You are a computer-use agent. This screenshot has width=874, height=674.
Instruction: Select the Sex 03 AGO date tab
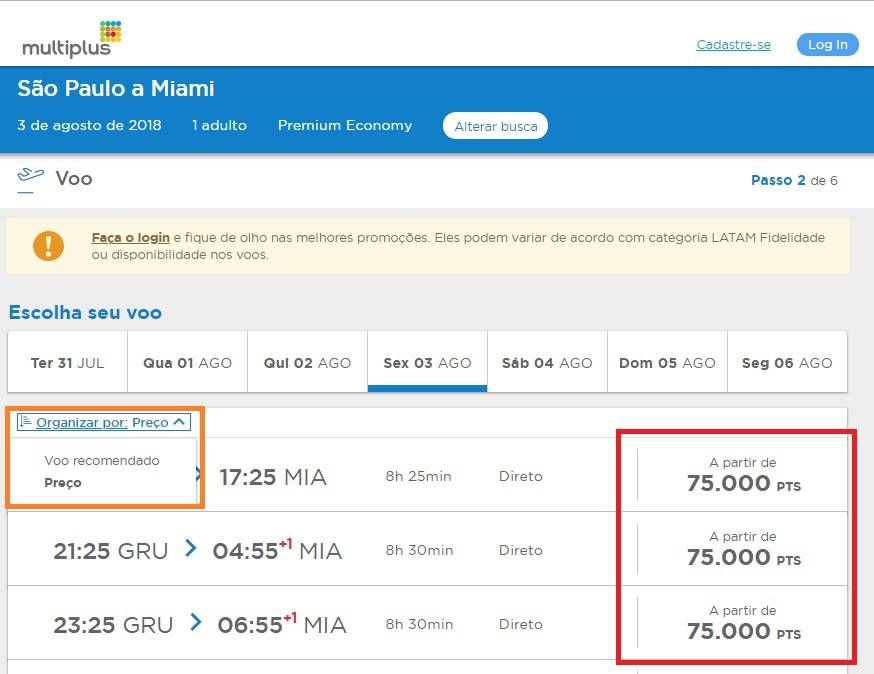pyautogui.click(x=428, y=362)
